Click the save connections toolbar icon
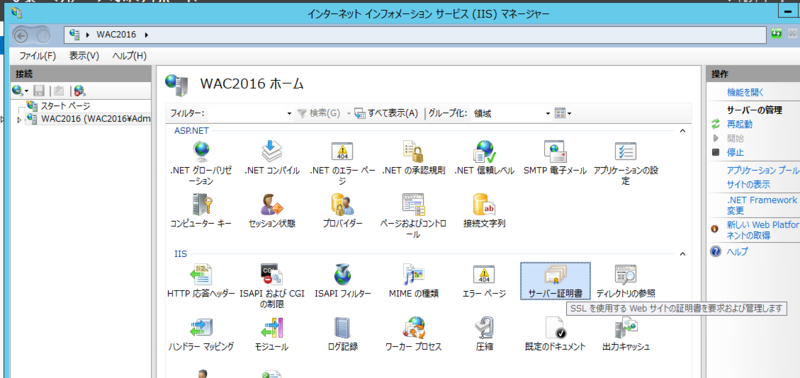 39,91
